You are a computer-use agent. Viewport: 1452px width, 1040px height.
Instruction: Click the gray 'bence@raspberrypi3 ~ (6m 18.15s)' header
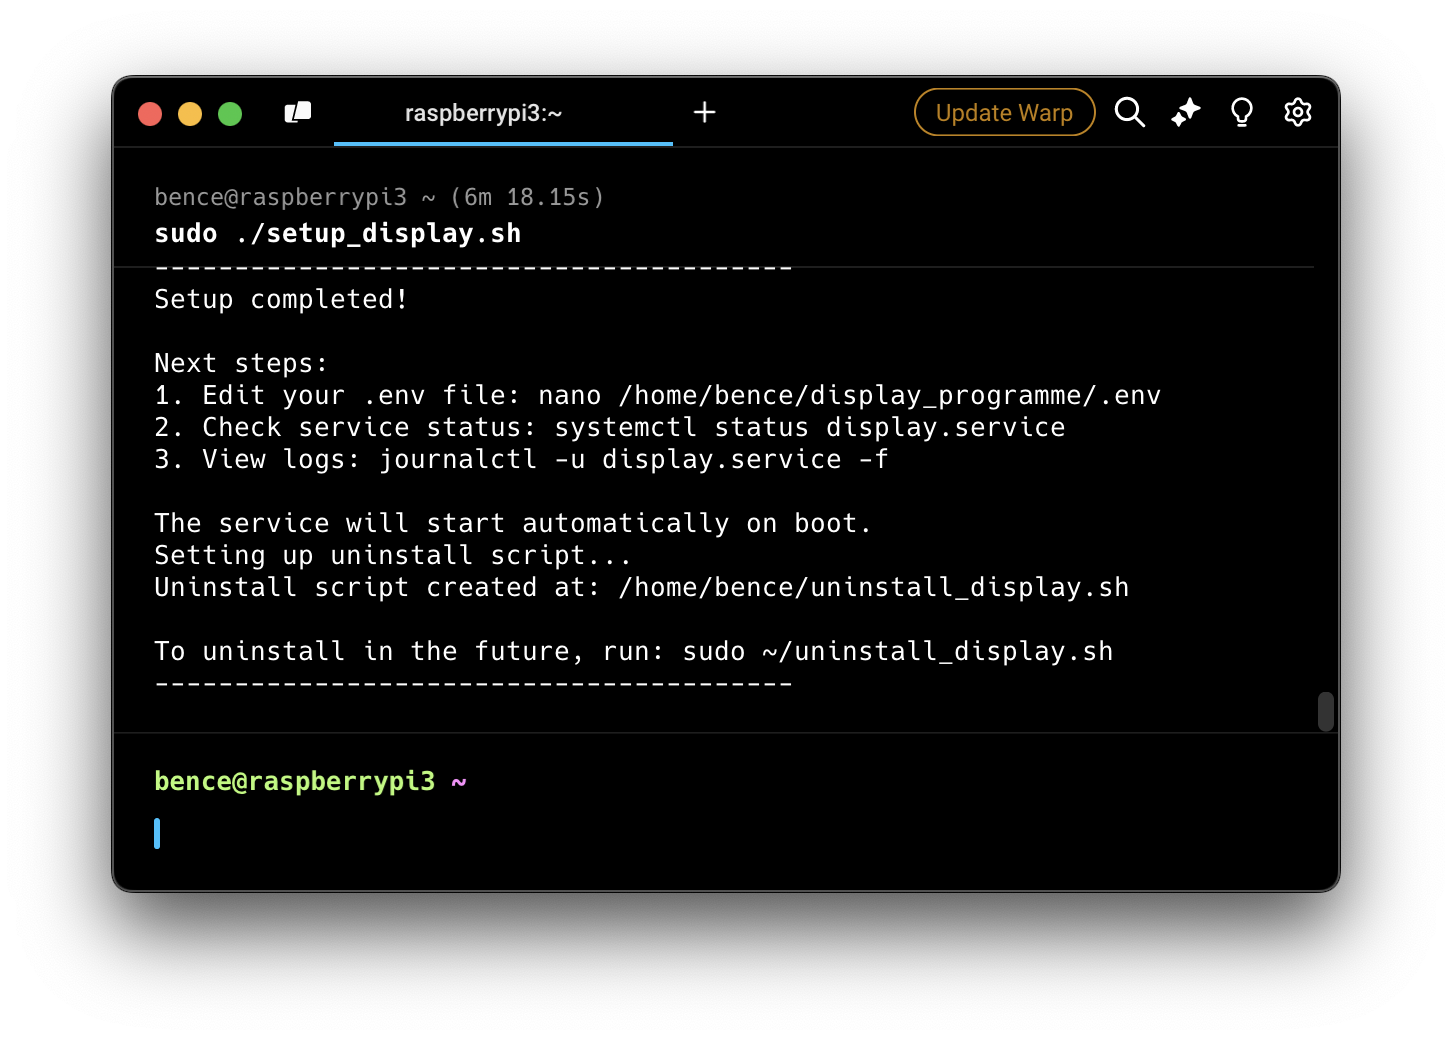pos(379,197)
